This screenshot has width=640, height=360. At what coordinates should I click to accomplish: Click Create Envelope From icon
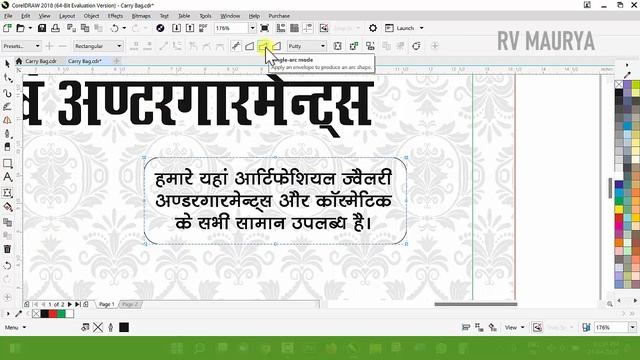click(x=370, y=46)
